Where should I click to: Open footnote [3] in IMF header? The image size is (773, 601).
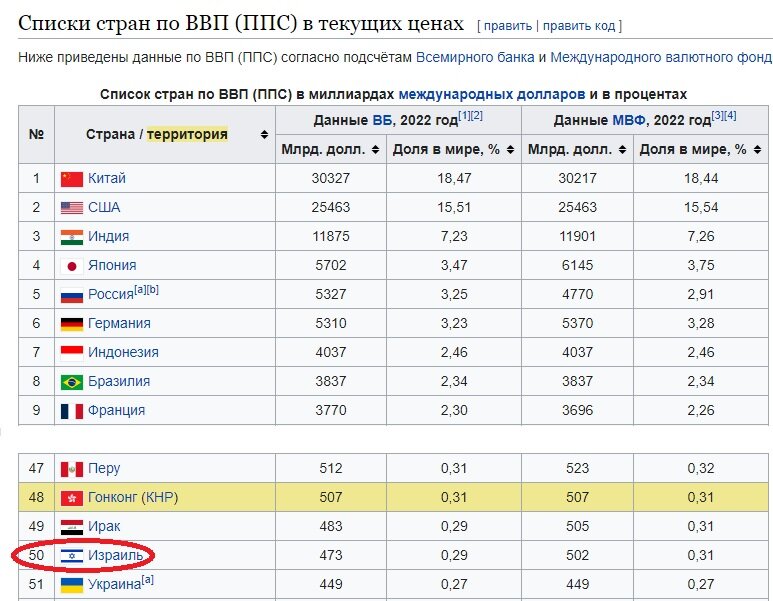[x=717, y=116]
